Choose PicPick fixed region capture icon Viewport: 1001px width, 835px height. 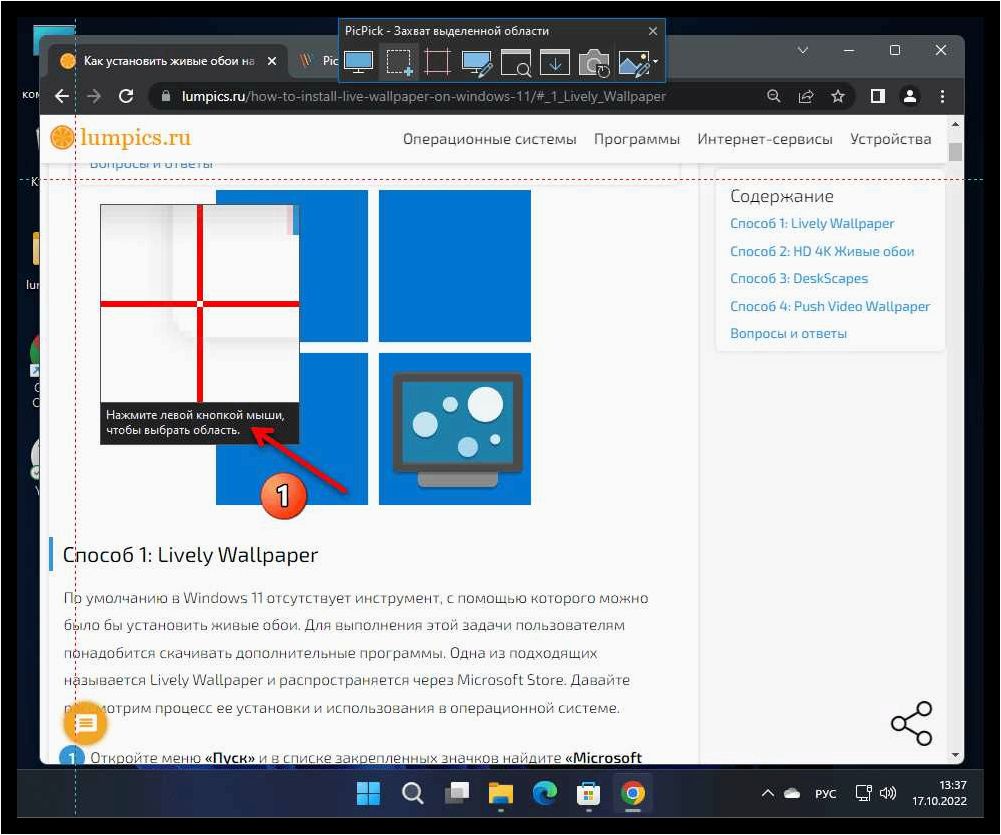[437, 63]
